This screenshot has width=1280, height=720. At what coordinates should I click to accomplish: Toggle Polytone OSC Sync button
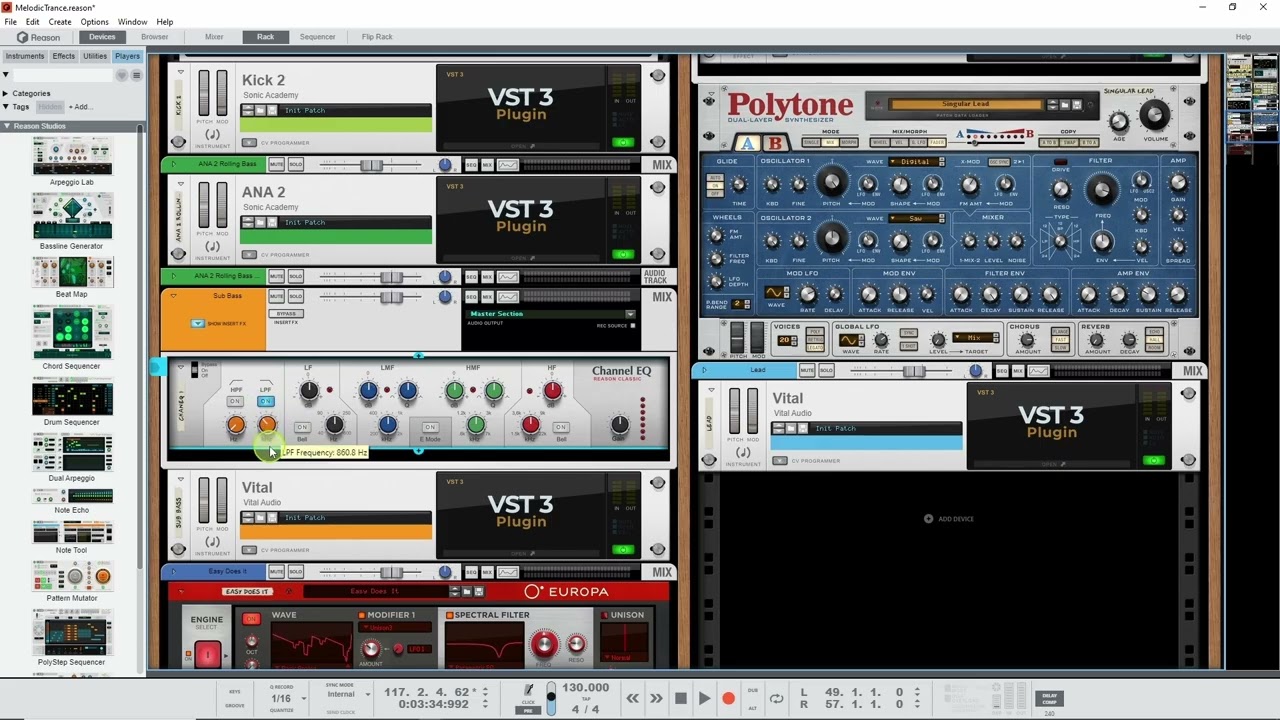(999, 161)
